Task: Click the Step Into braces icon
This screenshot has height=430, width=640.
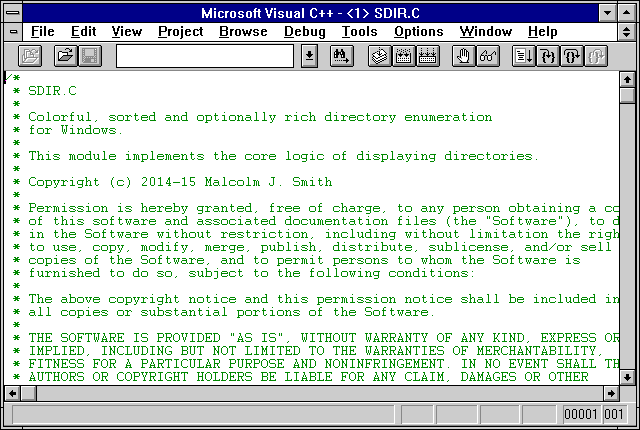Action: click(548, 56)
